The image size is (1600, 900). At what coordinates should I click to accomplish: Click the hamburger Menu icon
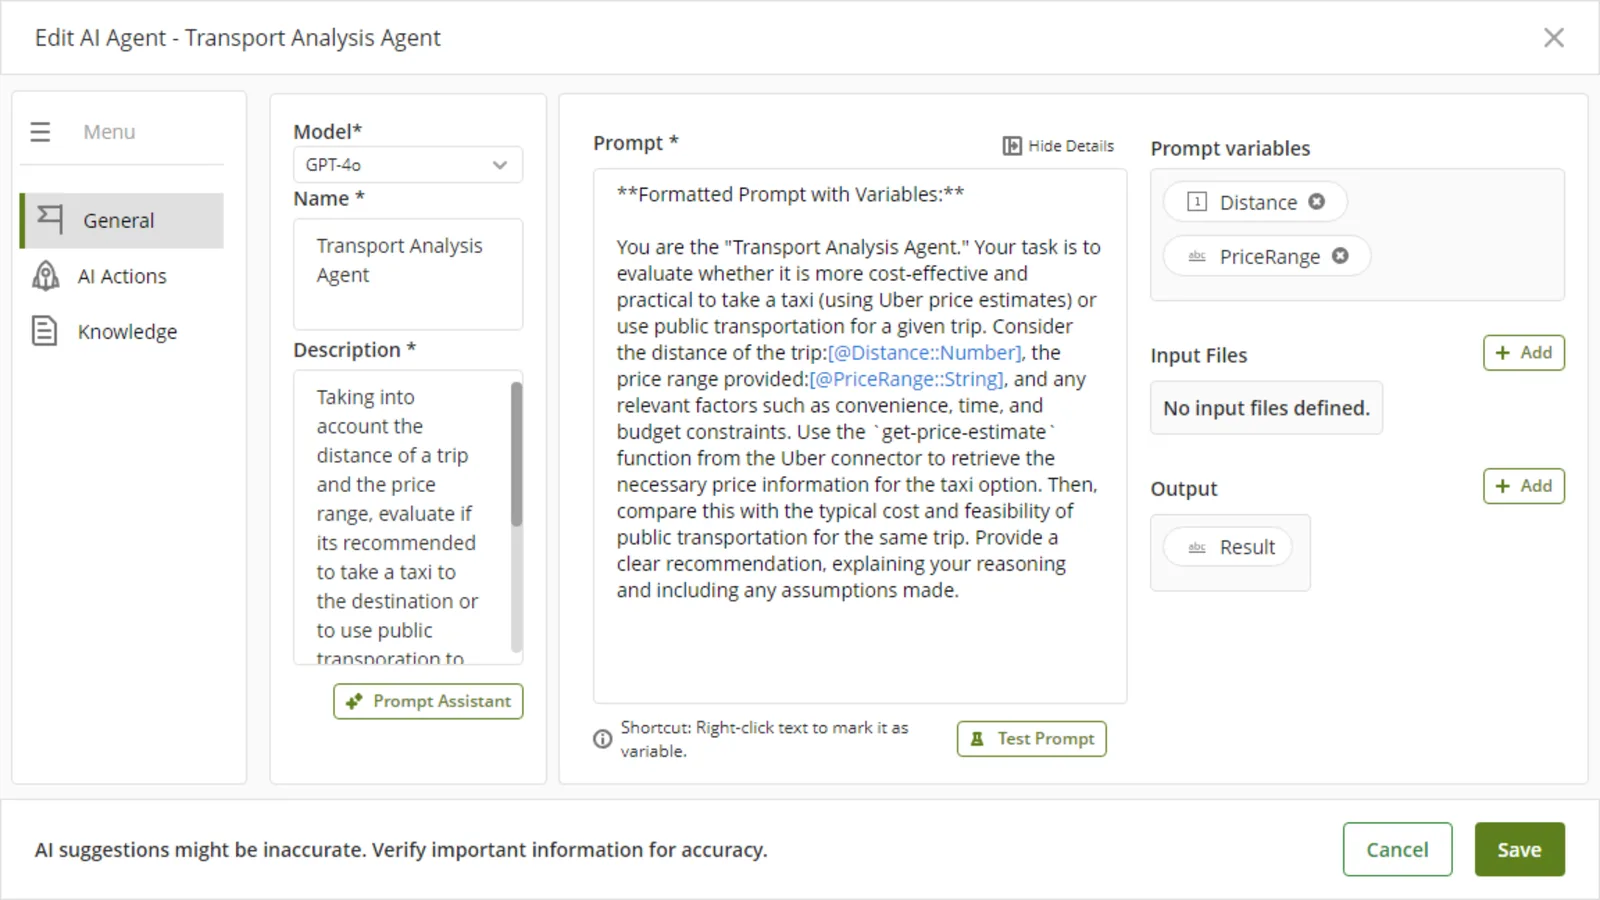40,132
